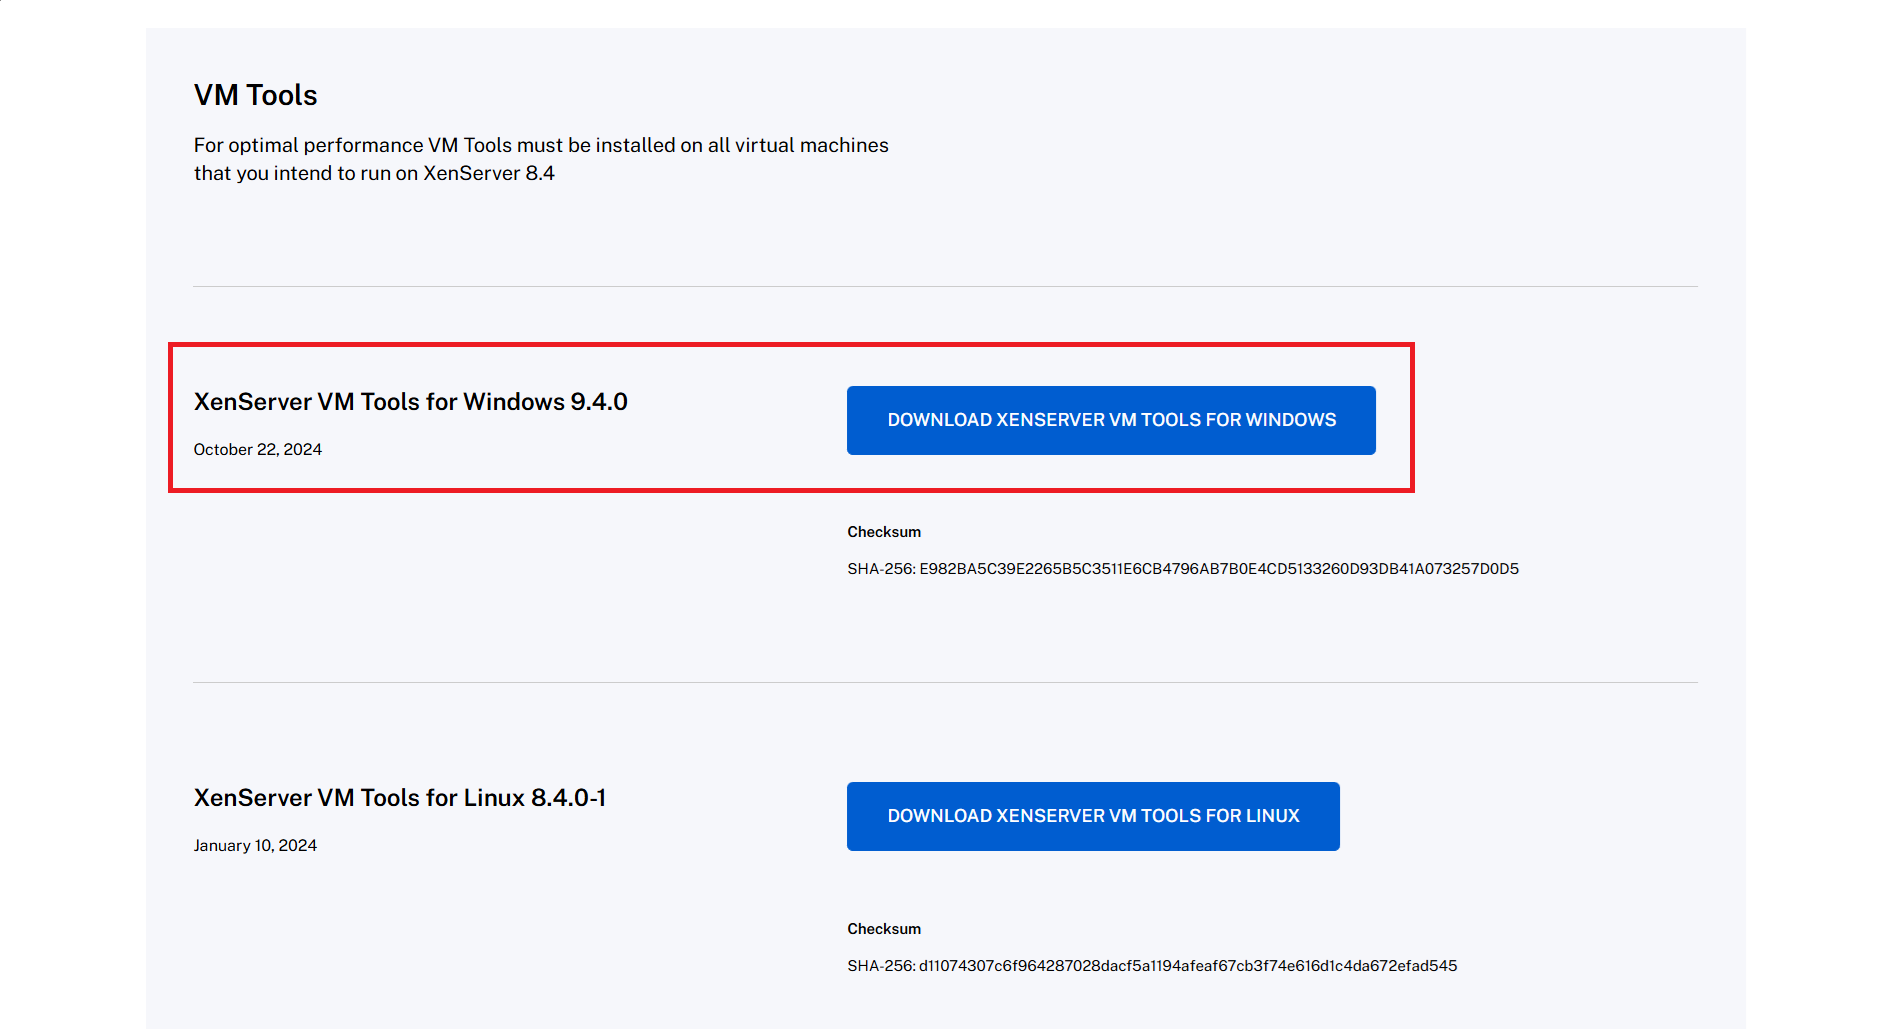
Task: Download XenServer VM Tools for Windows
Action: [1111, 420]
